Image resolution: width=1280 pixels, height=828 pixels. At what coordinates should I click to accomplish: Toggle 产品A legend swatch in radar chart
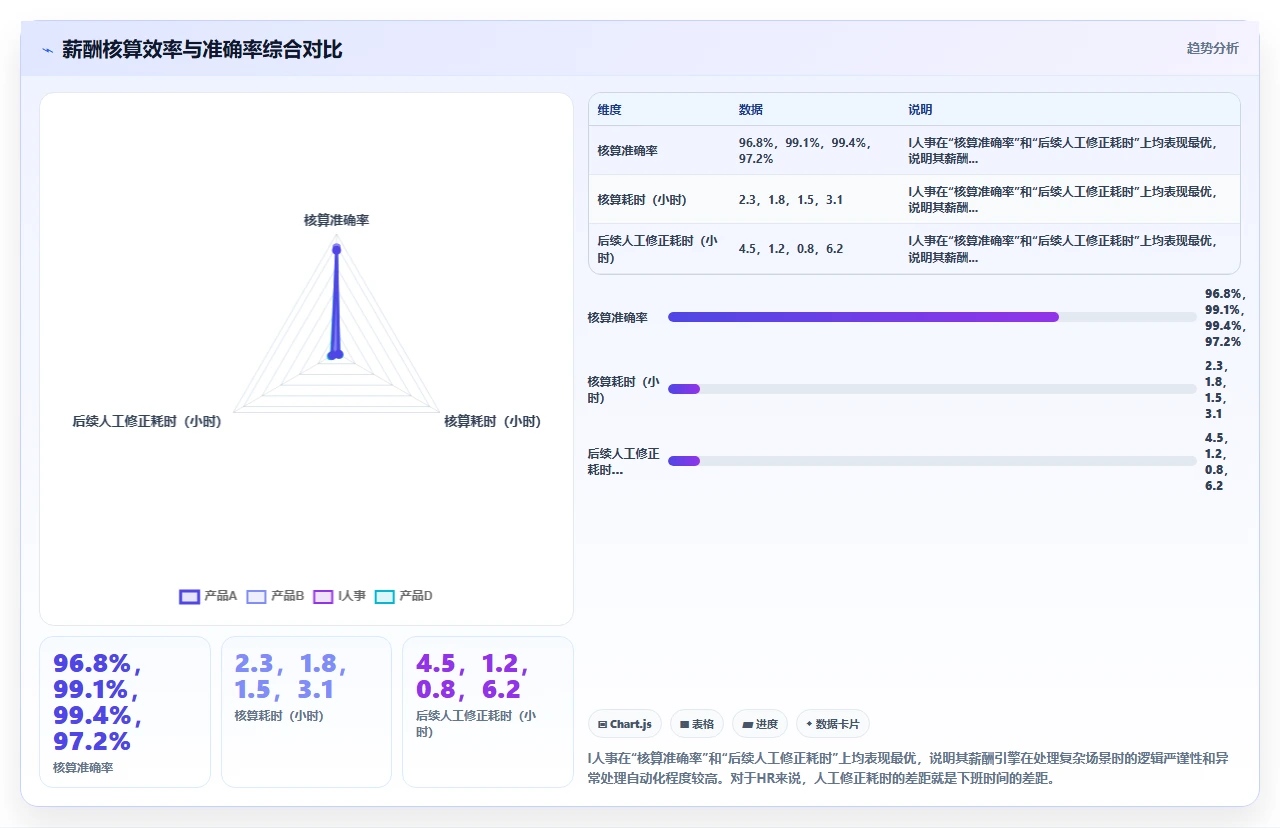[x=189, y=596]
